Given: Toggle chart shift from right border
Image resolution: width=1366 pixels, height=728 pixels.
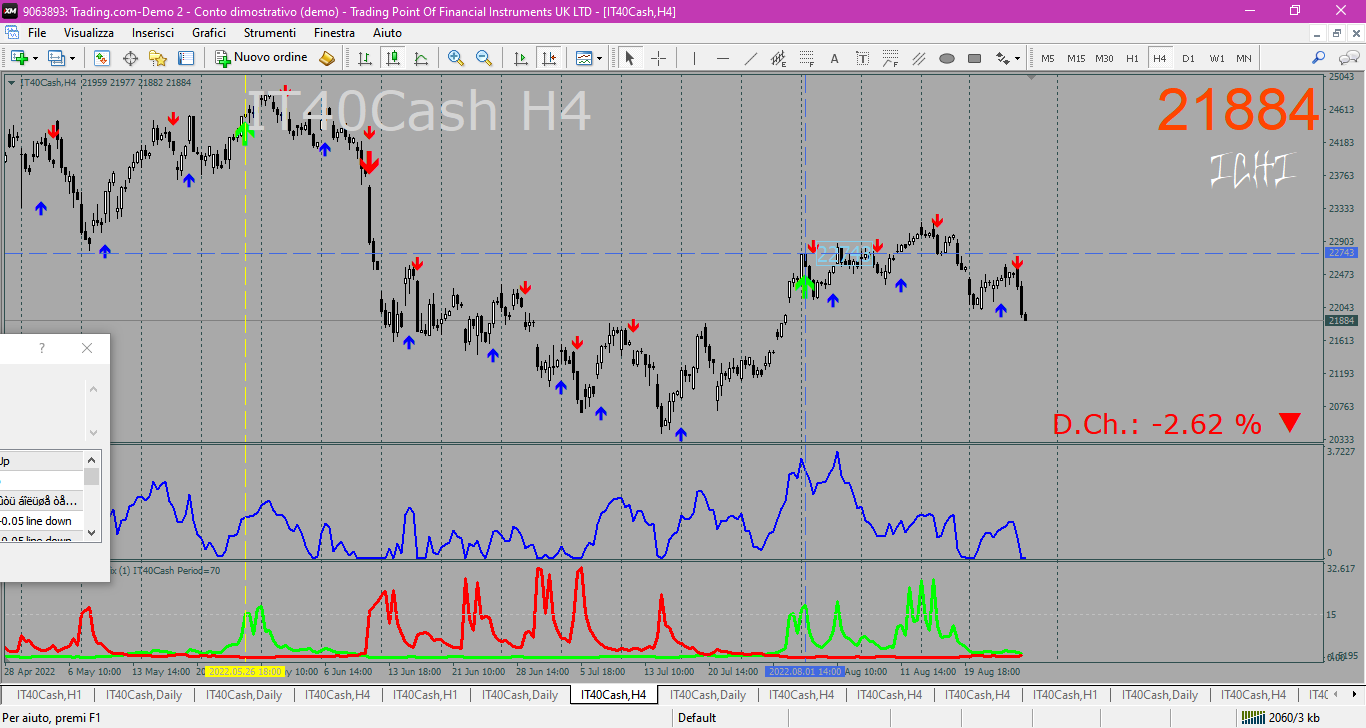Looking at the screenshot, I should pyautogui.click(x=548, y=58).
